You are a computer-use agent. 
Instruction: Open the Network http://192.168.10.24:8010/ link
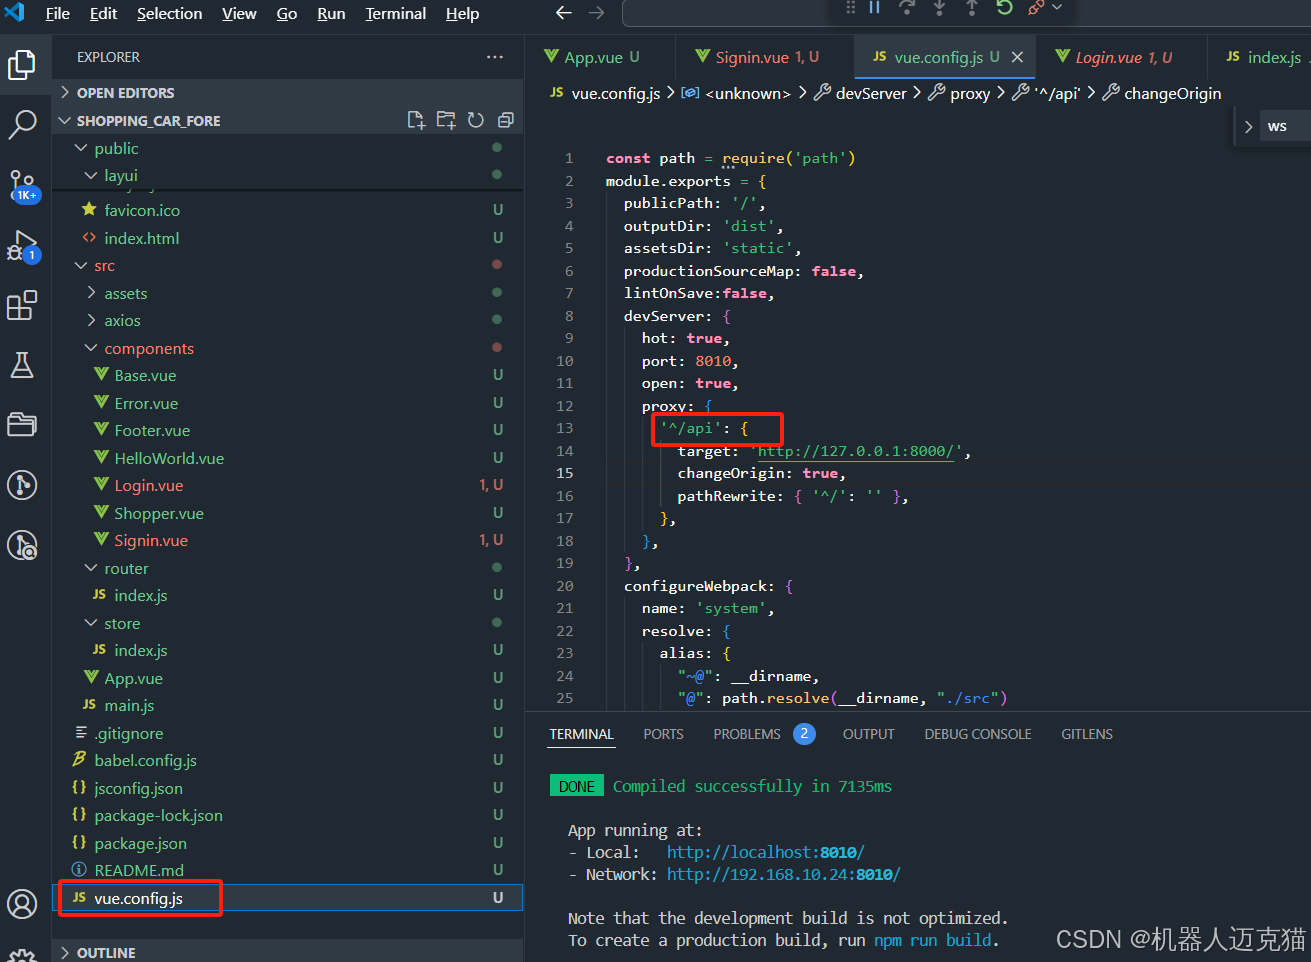click(783, 874)
